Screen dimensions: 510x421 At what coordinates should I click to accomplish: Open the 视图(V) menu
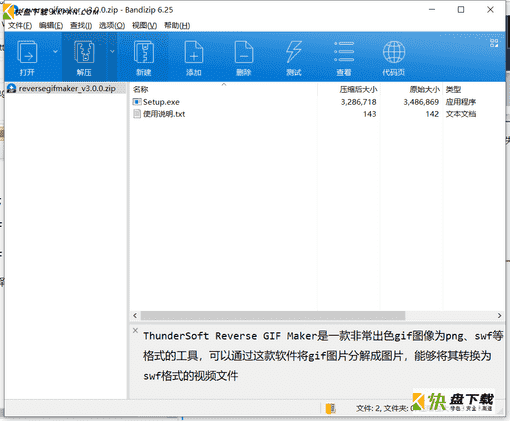pos(144,26)
